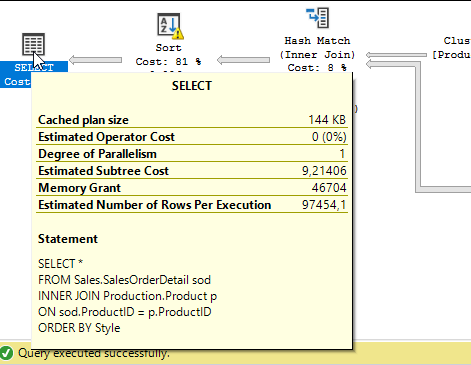Click 'Estimated Number of Rows Per Execution'
Viewport: 471px width, 365px height.
[x=155, y=205]
